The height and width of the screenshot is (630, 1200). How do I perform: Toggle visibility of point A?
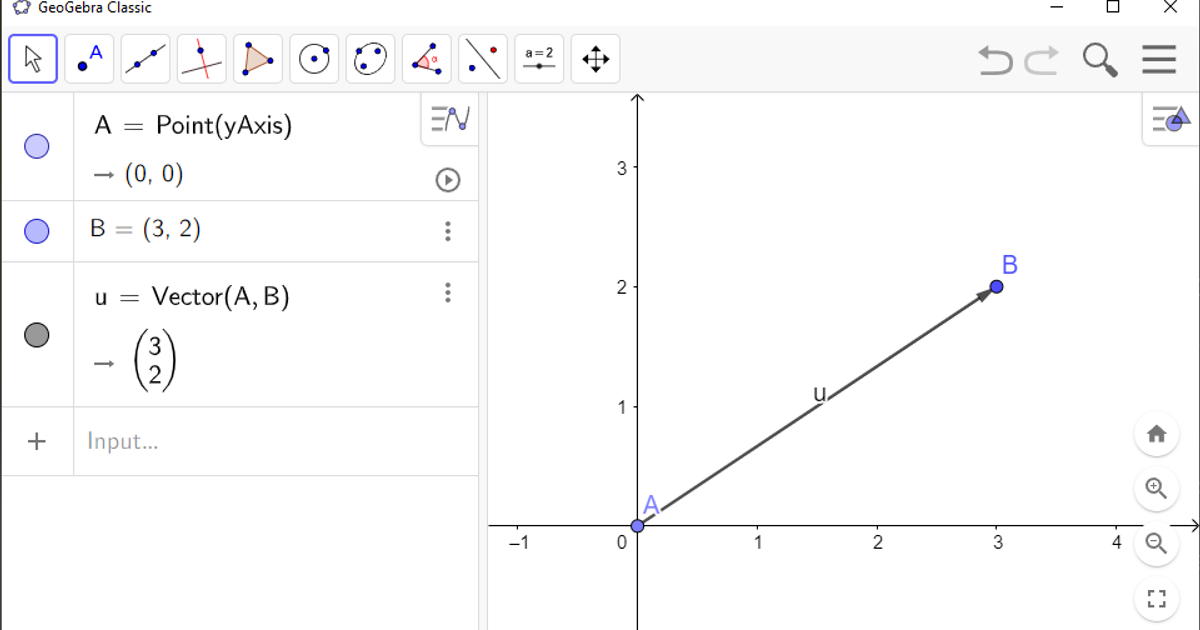[x=37, y=146]
